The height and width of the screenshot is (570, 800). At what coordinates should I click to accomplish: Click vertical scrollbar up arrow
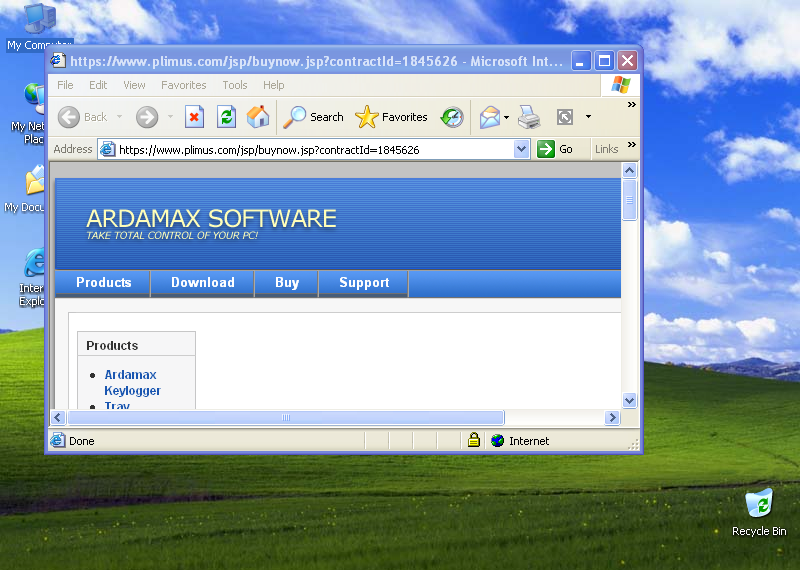point(630,170)
